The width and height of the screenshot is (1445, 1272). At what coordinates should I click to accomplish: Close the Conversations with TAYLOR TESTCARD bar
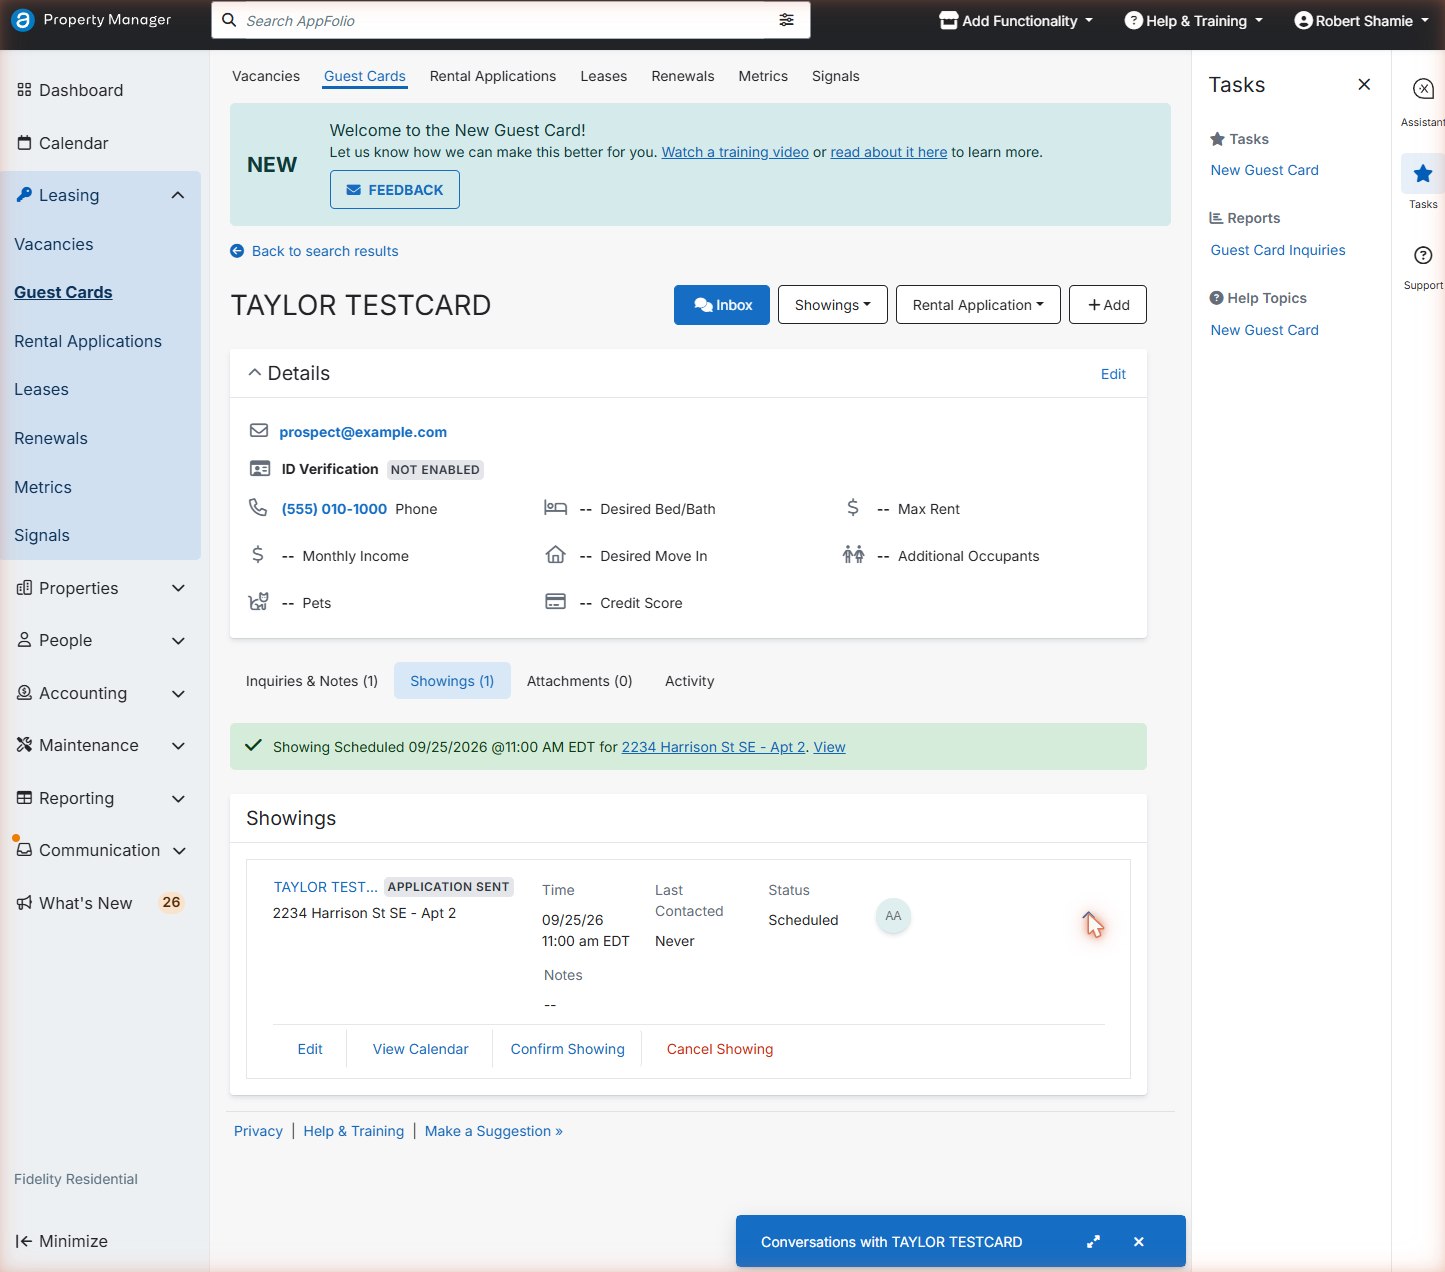pyautogui.click(x=1138, y=1241)
